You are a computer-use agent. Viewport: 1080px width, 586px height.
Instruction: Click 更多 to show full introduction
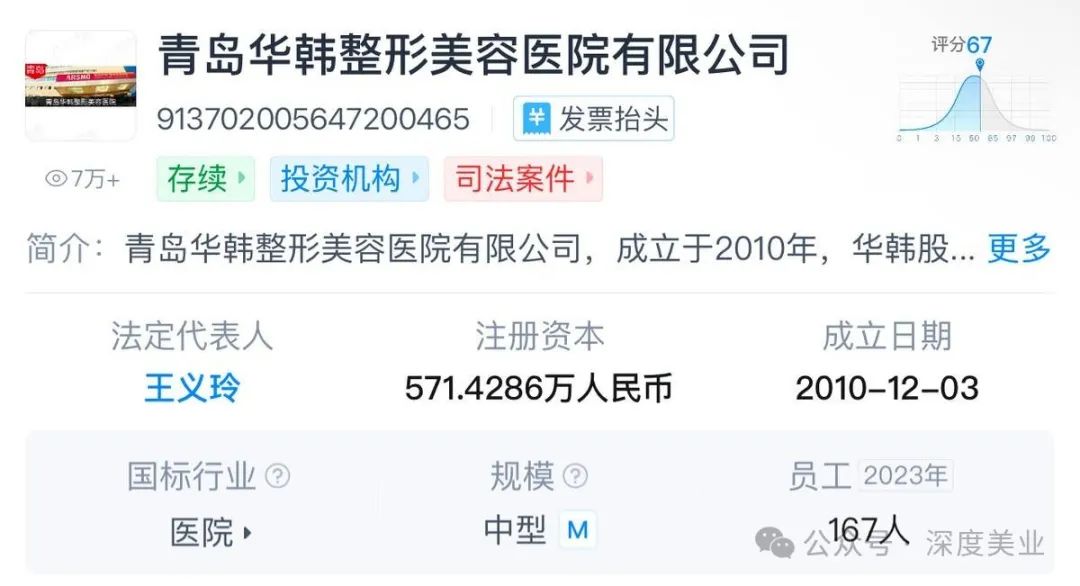coord(1019,248)
